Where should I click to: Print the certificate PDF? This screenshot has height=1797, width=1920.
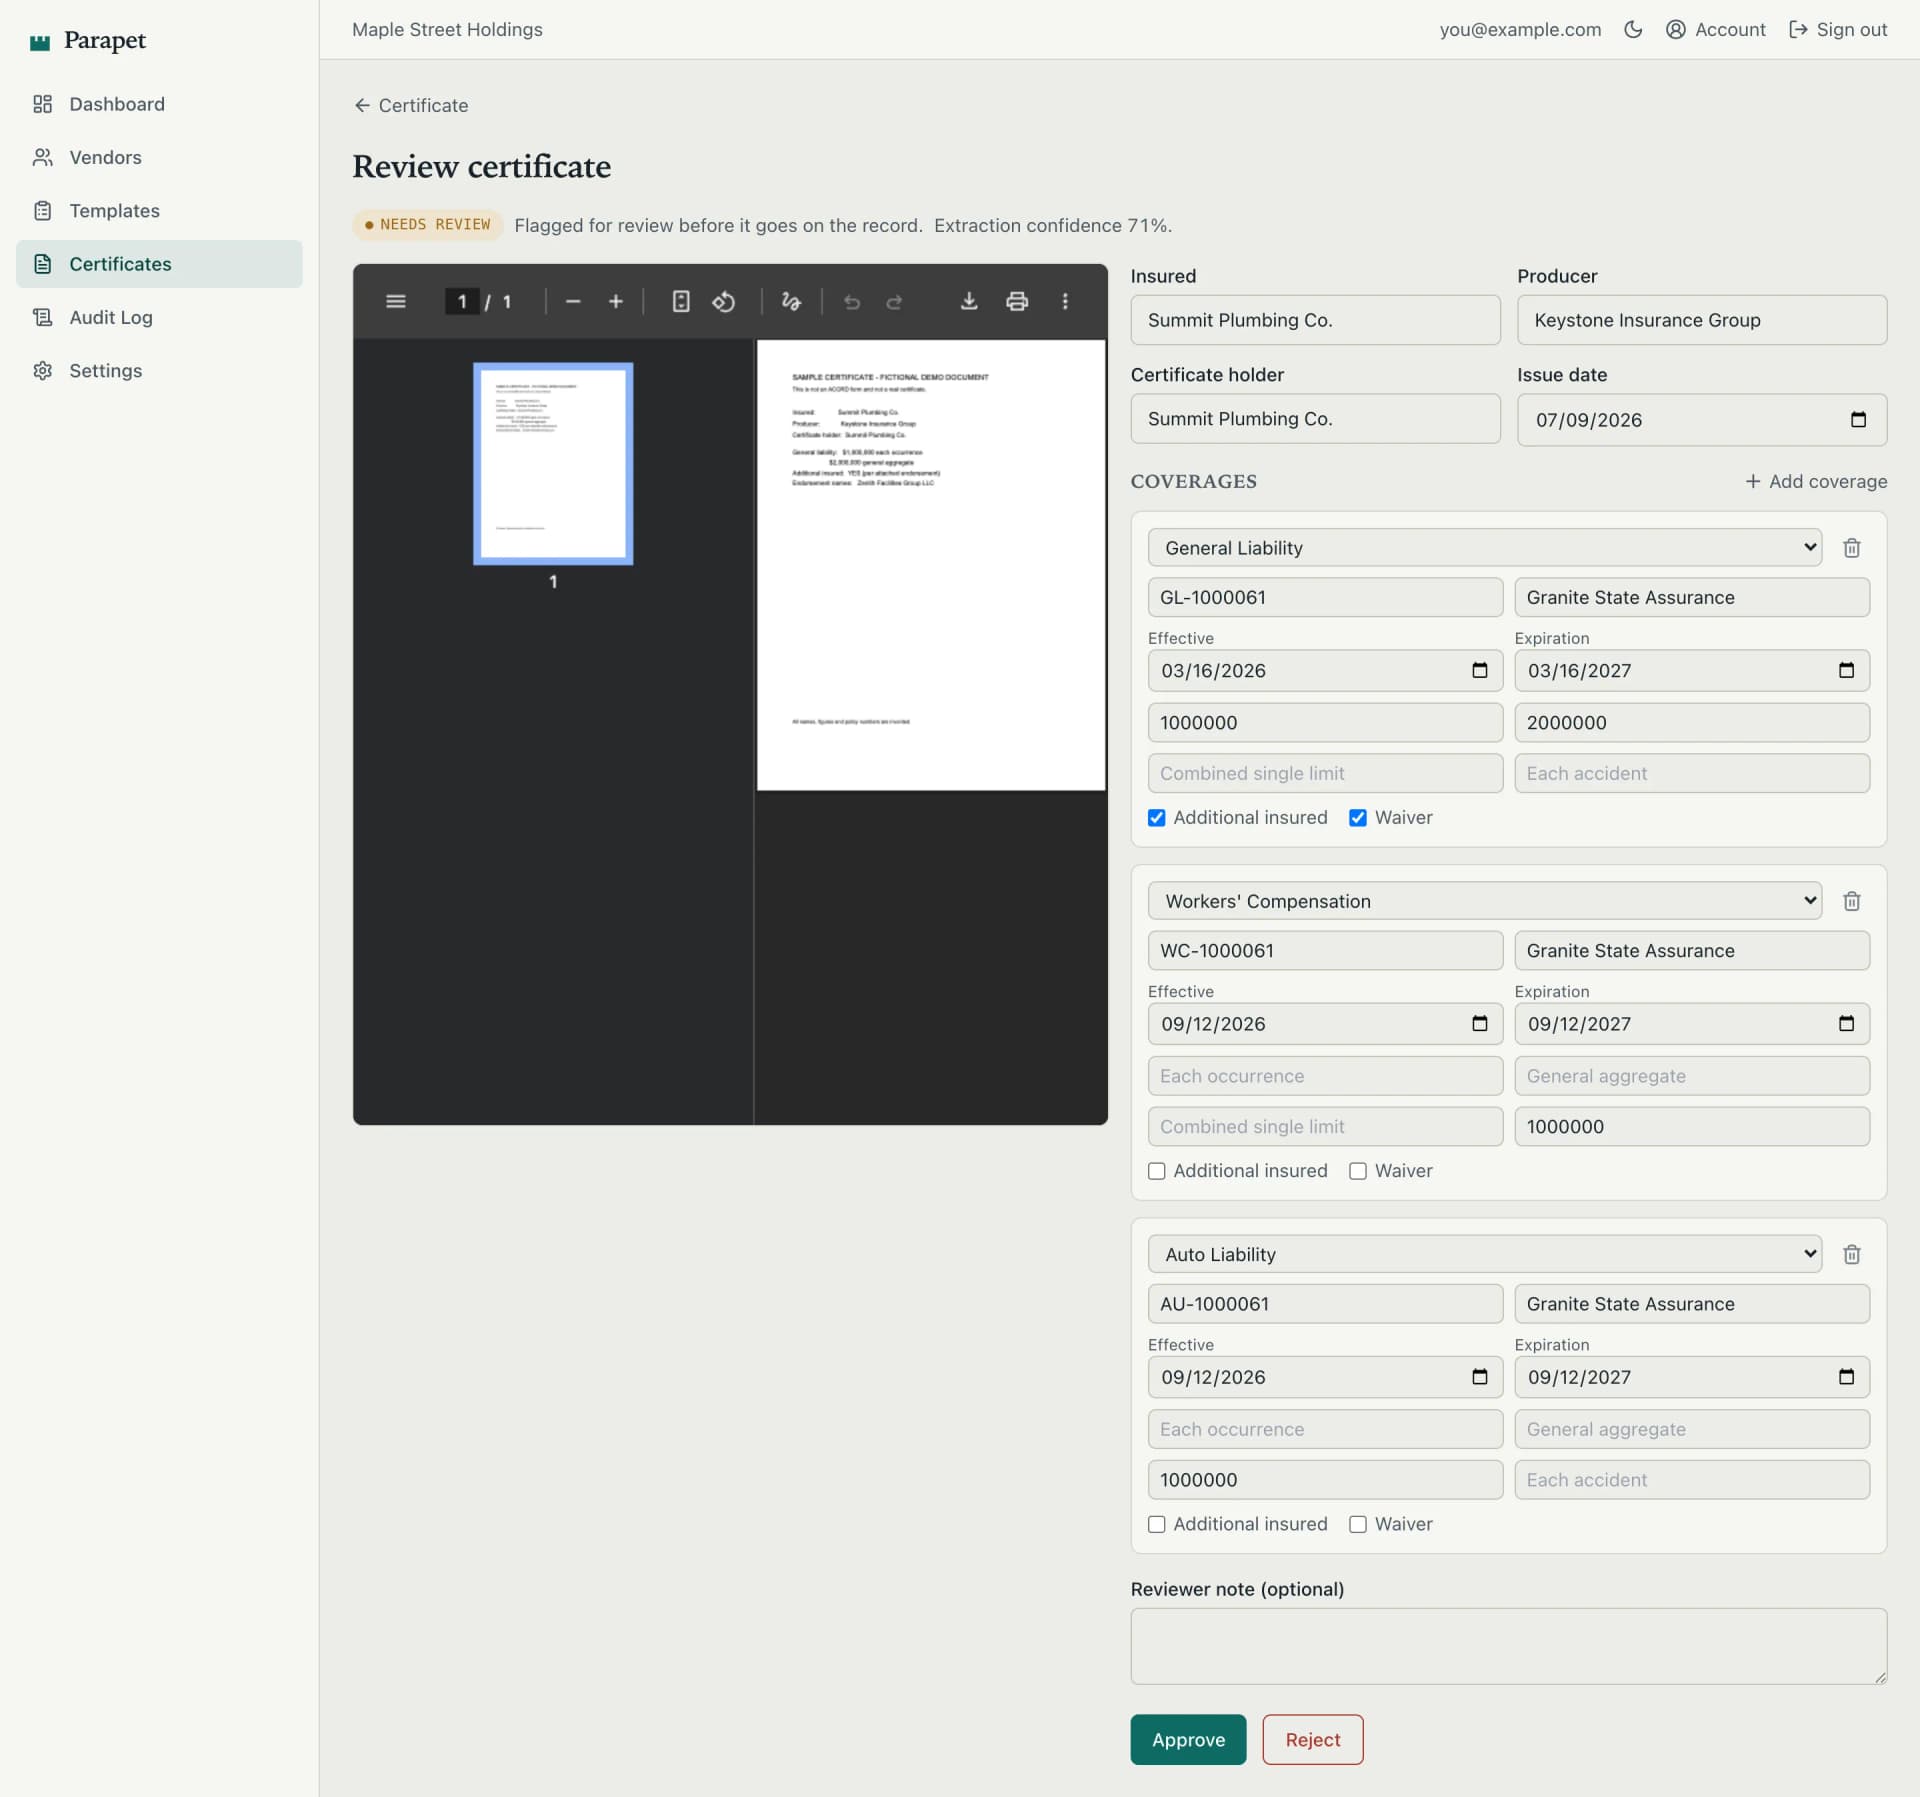point(1017,301)
